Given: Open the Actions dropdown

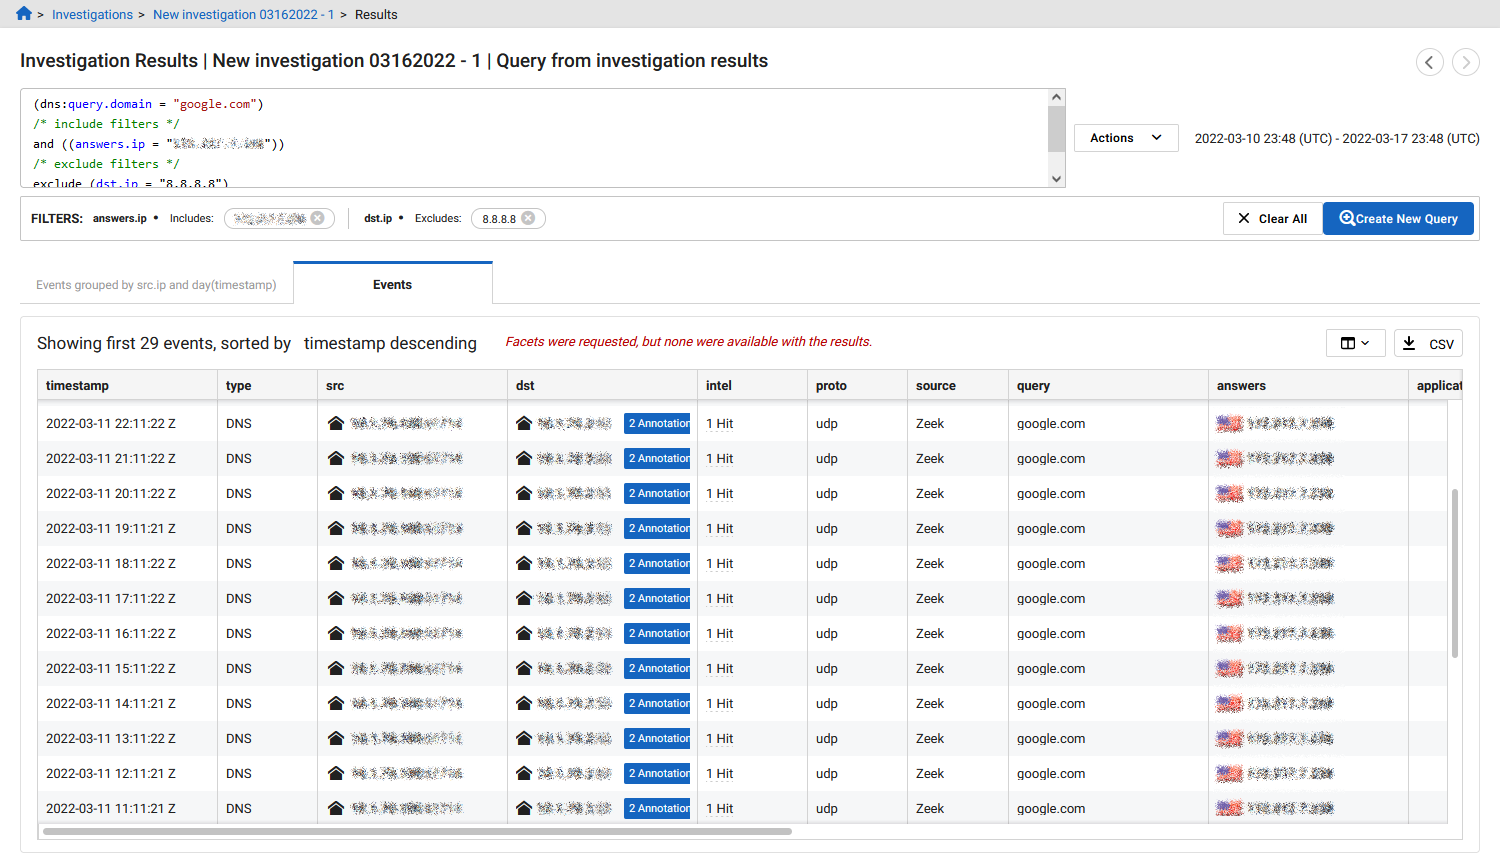Looking at the screenshot, I should tap(1125, 138).
